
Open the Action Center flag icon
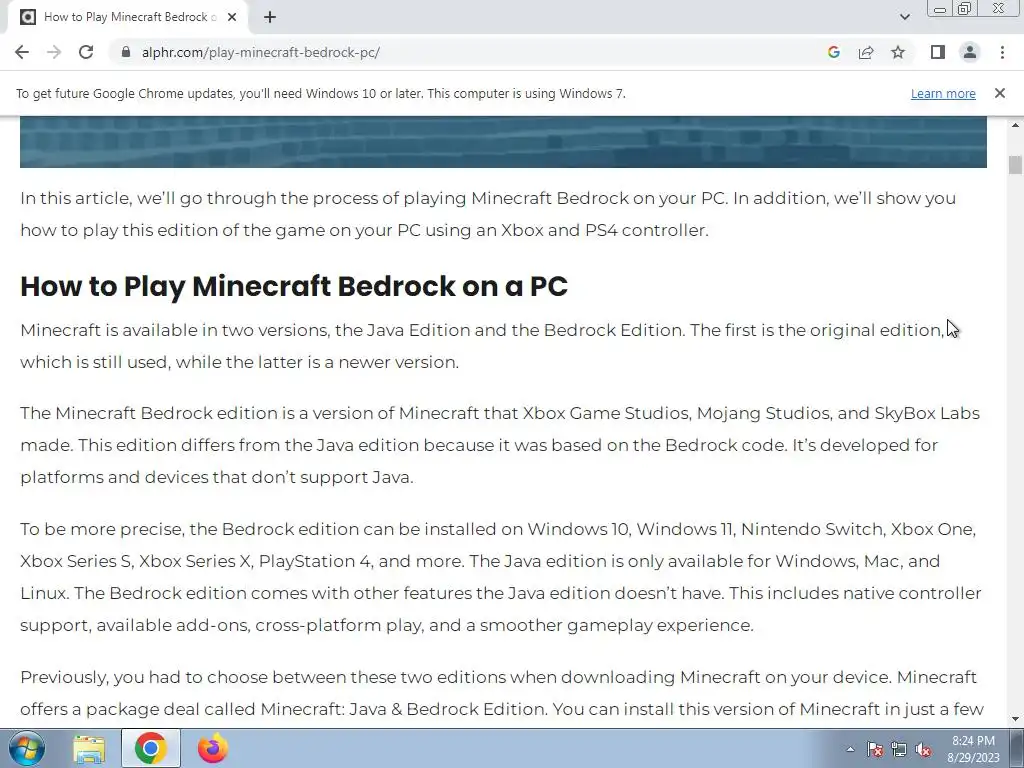[x=874, y=749]
